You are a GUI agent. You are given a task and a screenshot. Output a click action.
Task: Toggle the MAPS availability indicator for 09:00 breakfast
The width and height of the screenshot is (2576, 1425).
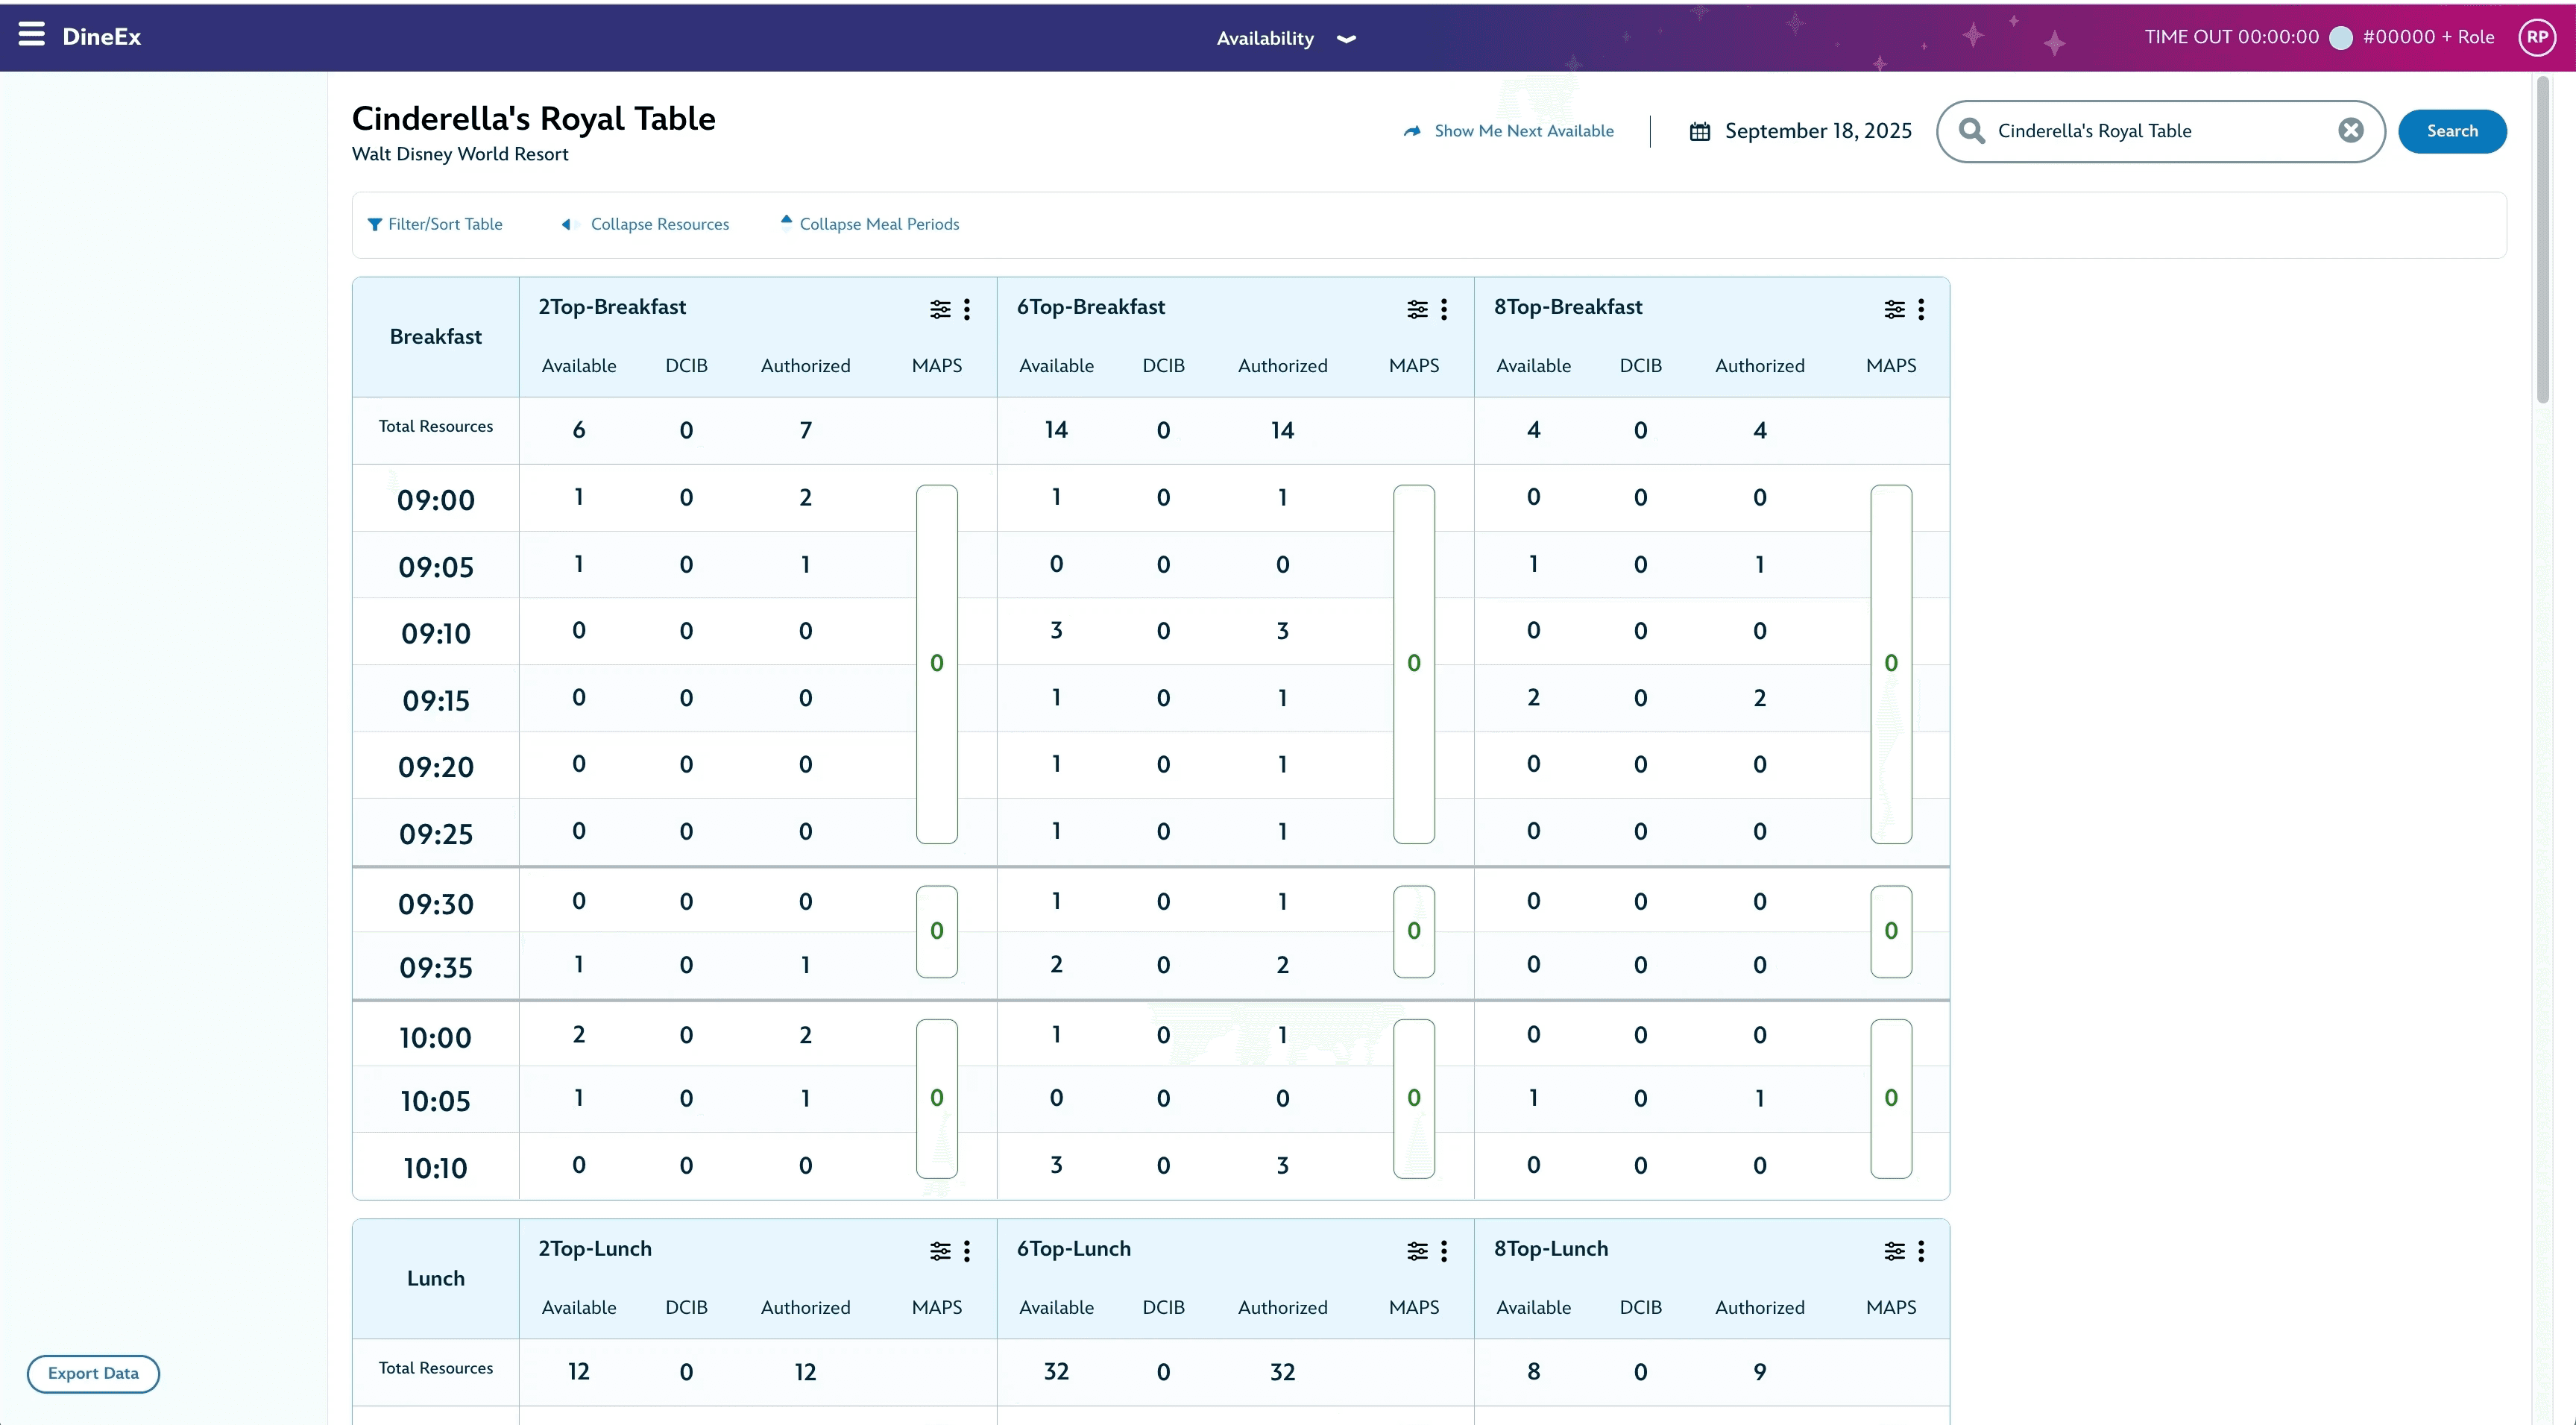pos(937,662)
